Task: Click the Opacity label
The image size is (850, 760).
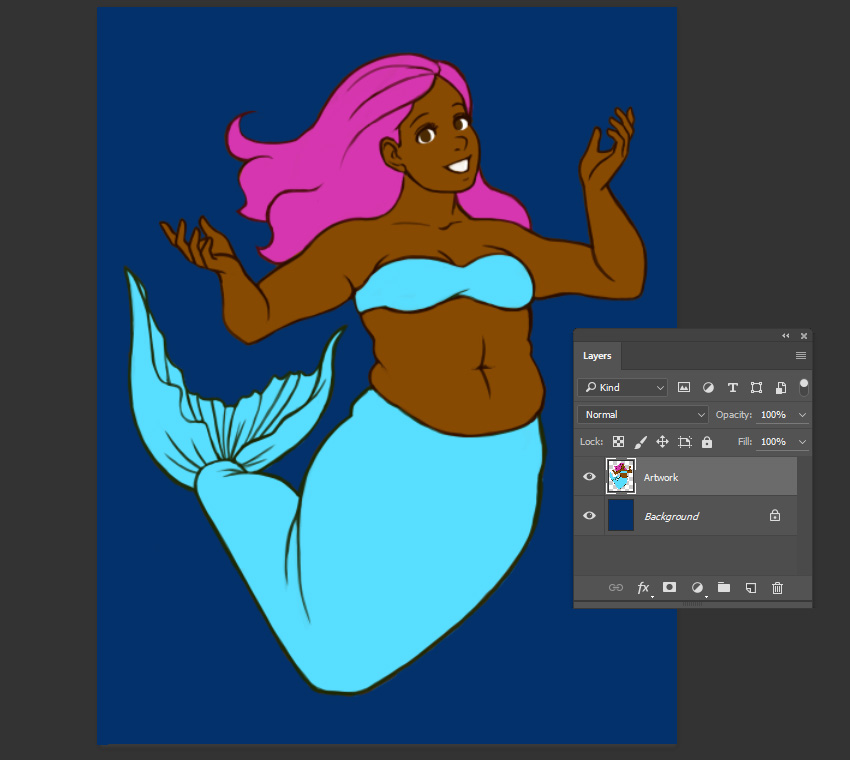Action: pyautogui.click(x=733, y=415)
